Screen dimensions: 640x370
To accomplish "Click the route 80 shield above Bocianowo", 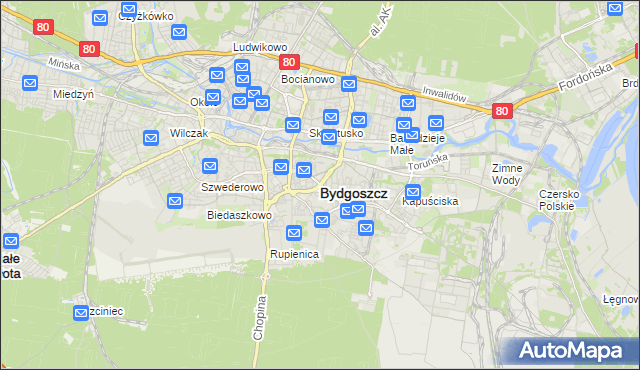I will [289, 62].
